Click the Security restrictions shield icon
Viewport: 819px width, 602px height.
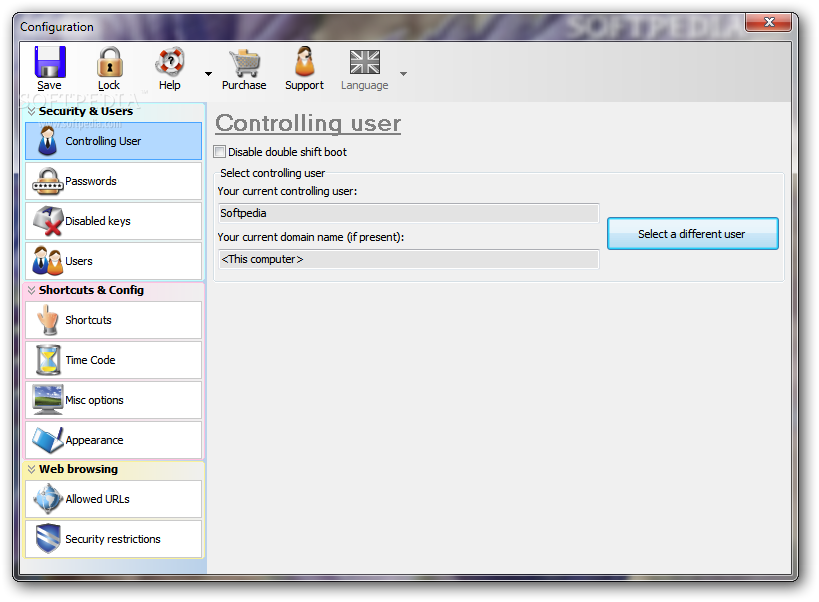(x=48, y=539)
